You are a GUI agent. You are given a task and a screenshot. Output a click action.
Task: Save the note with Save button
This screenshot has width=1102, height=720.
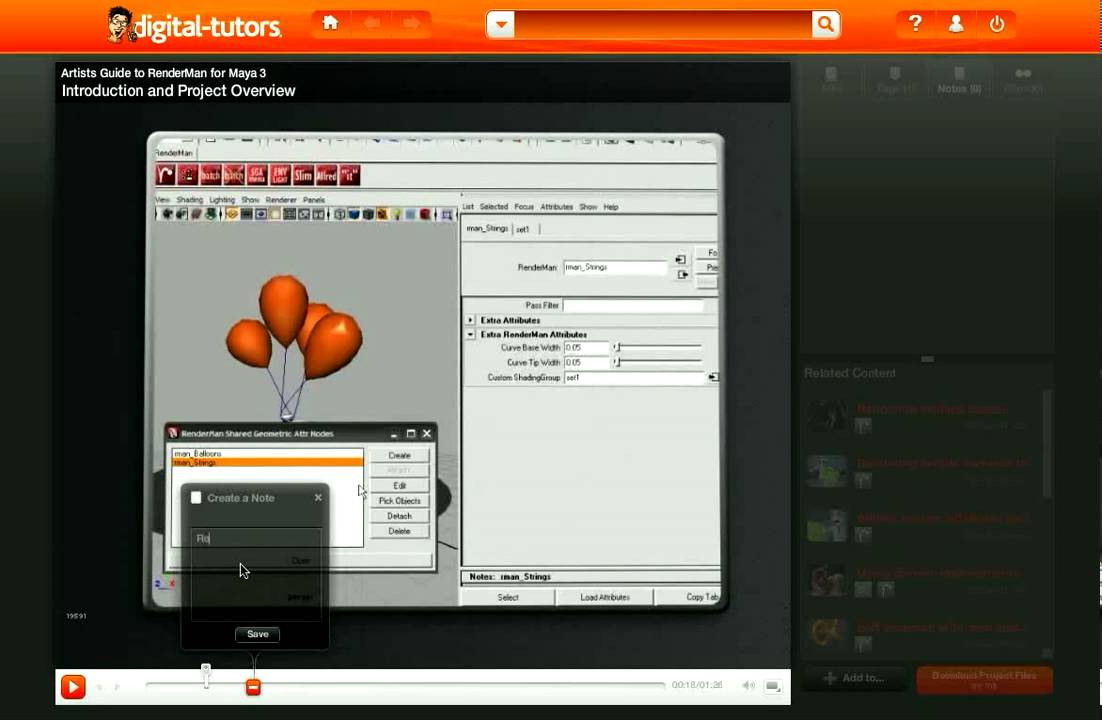(257, 634)
